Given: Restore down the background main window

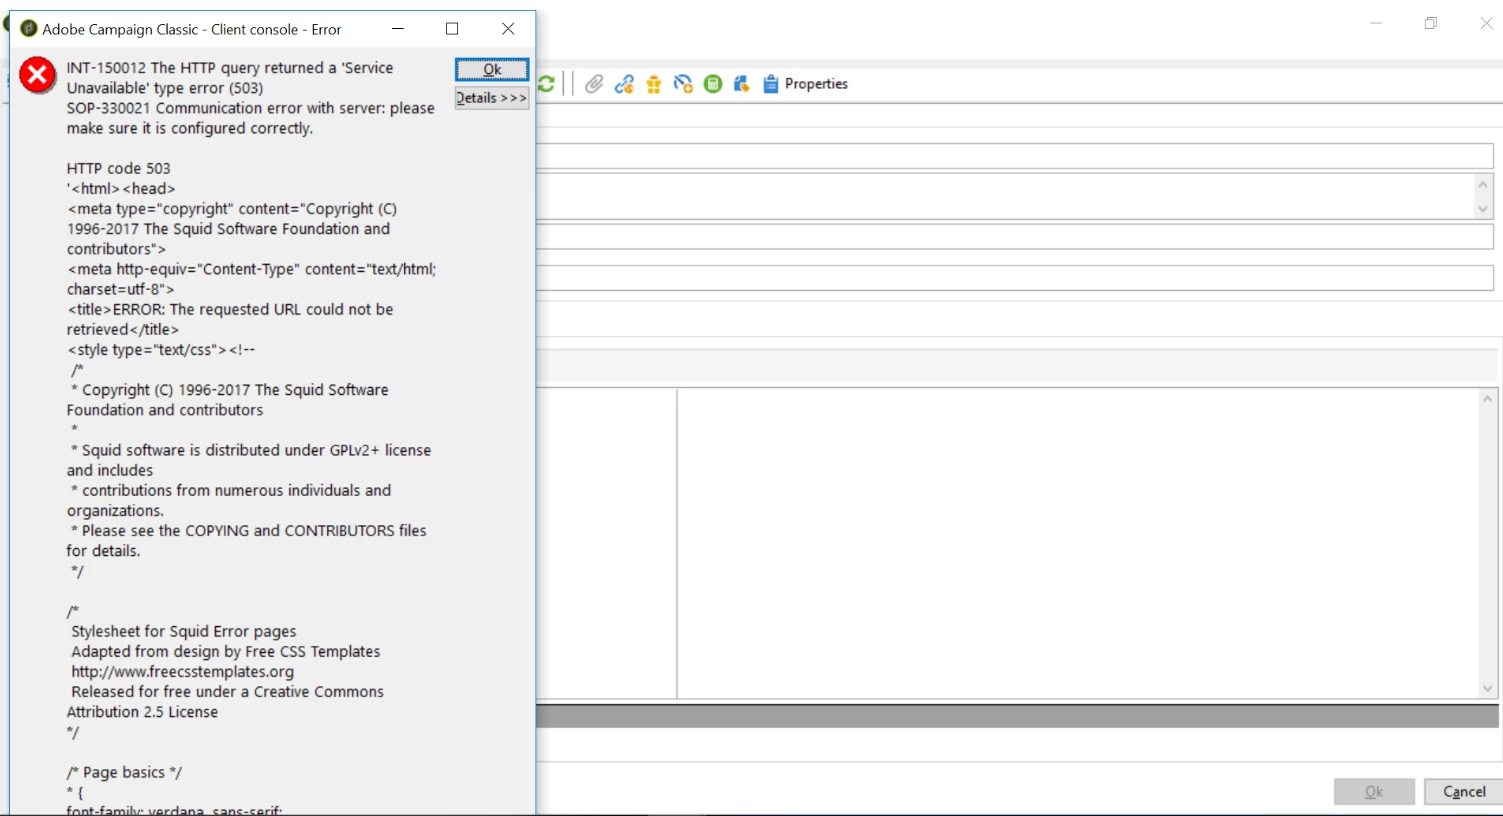Looking at the screenshot, I should [x=1431, y=23].
